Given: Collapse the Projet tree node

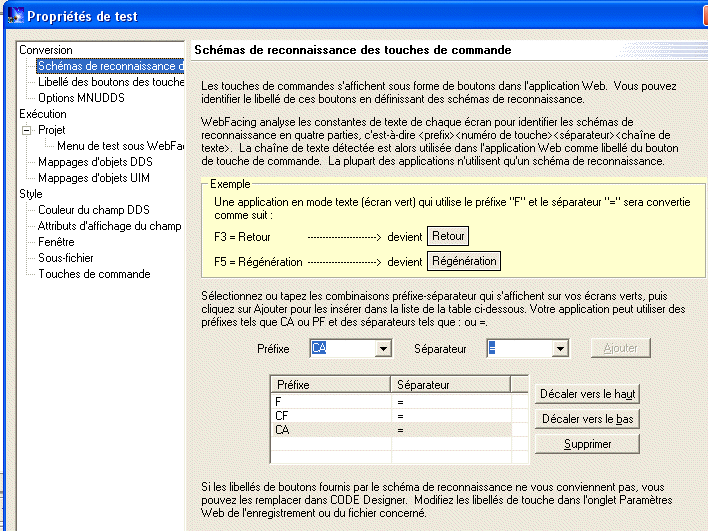Looking at the screenshot, I should tap(27, 130).
